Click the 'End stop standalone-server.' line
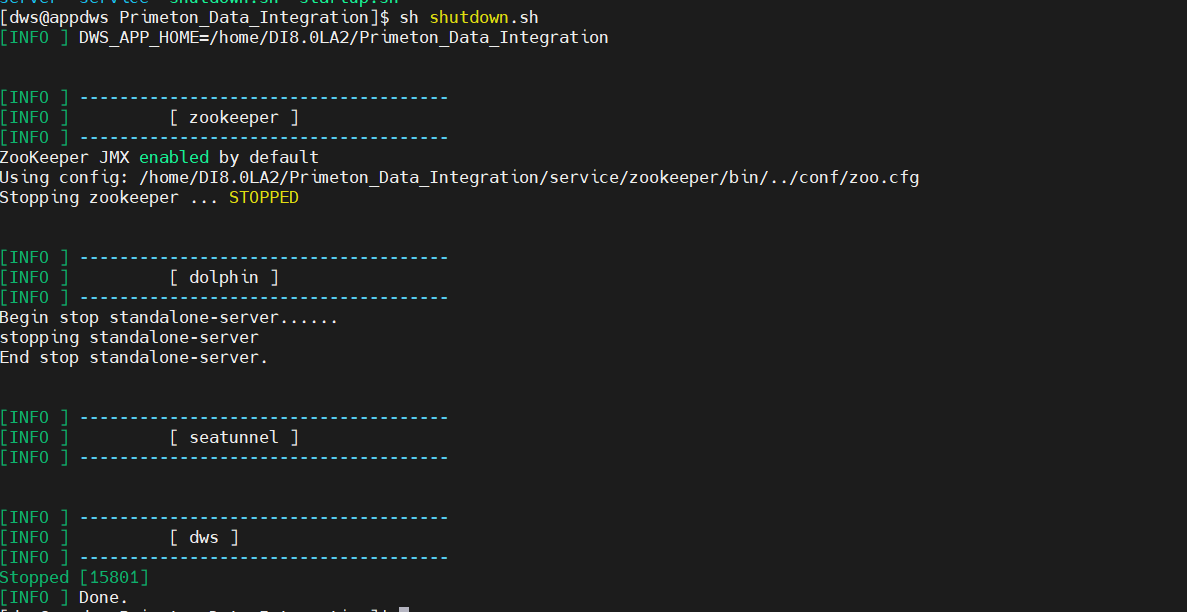 (134, 357)
